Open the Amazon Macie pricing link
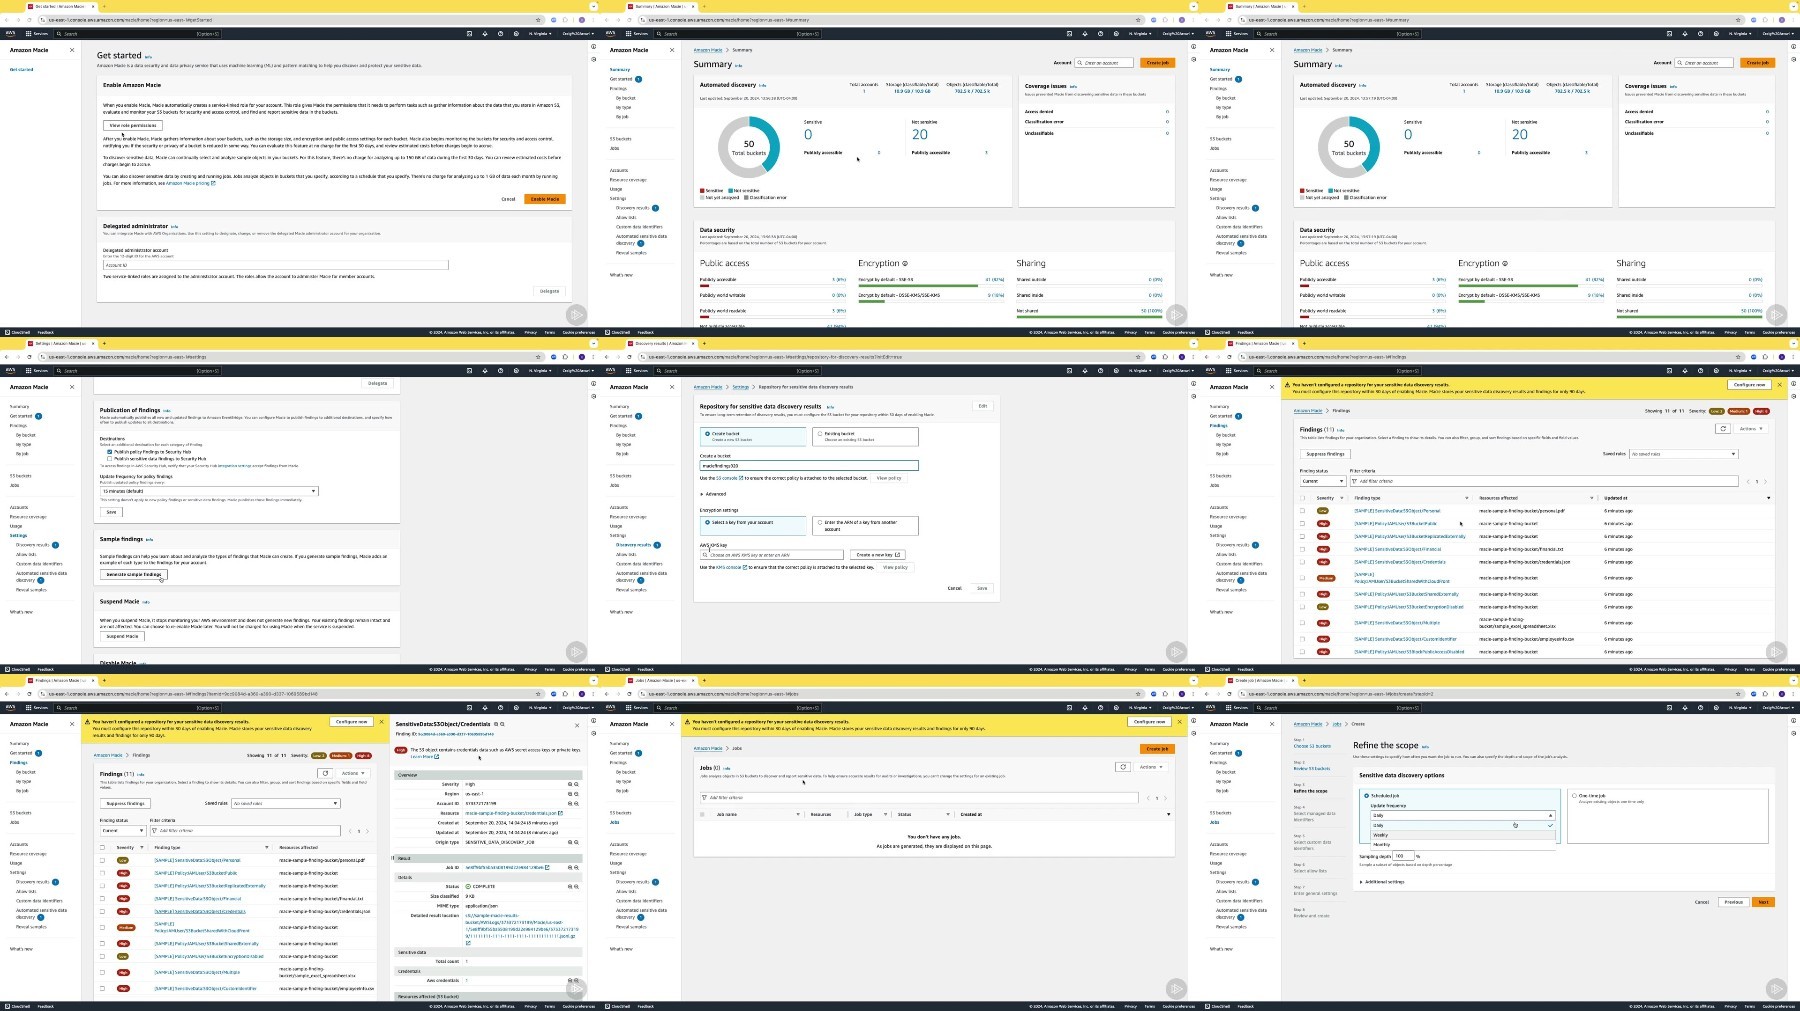The image size is (1800, 1011). click(x=190, y=183)
